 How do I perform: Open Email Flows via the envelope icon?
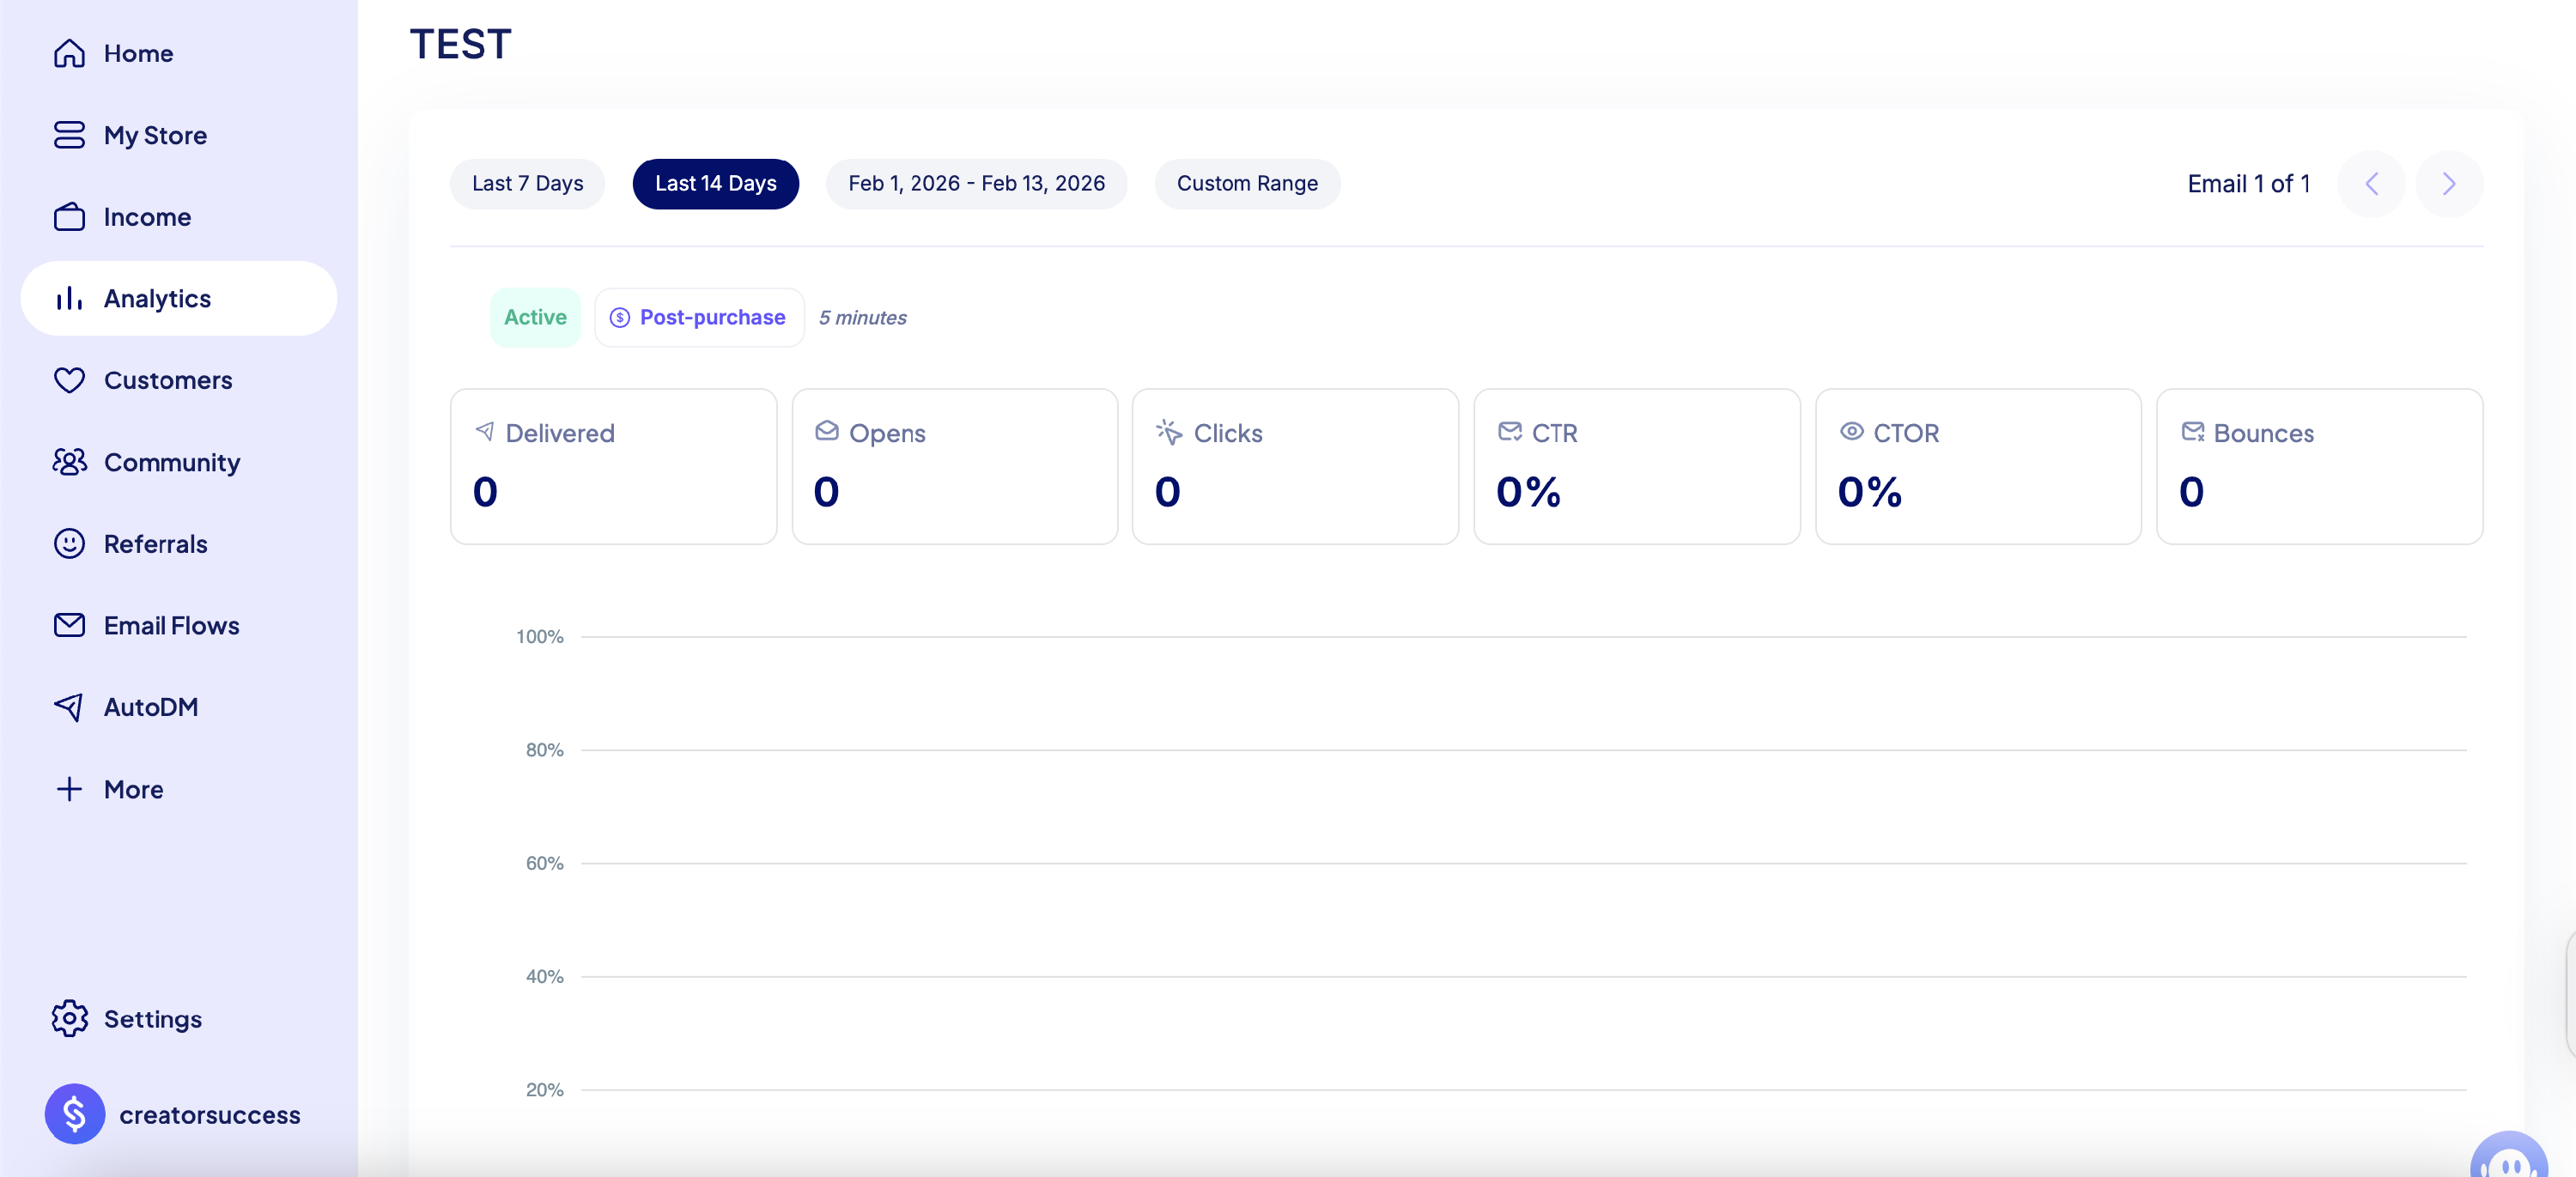pyautogui.click(x=69, y=626)
